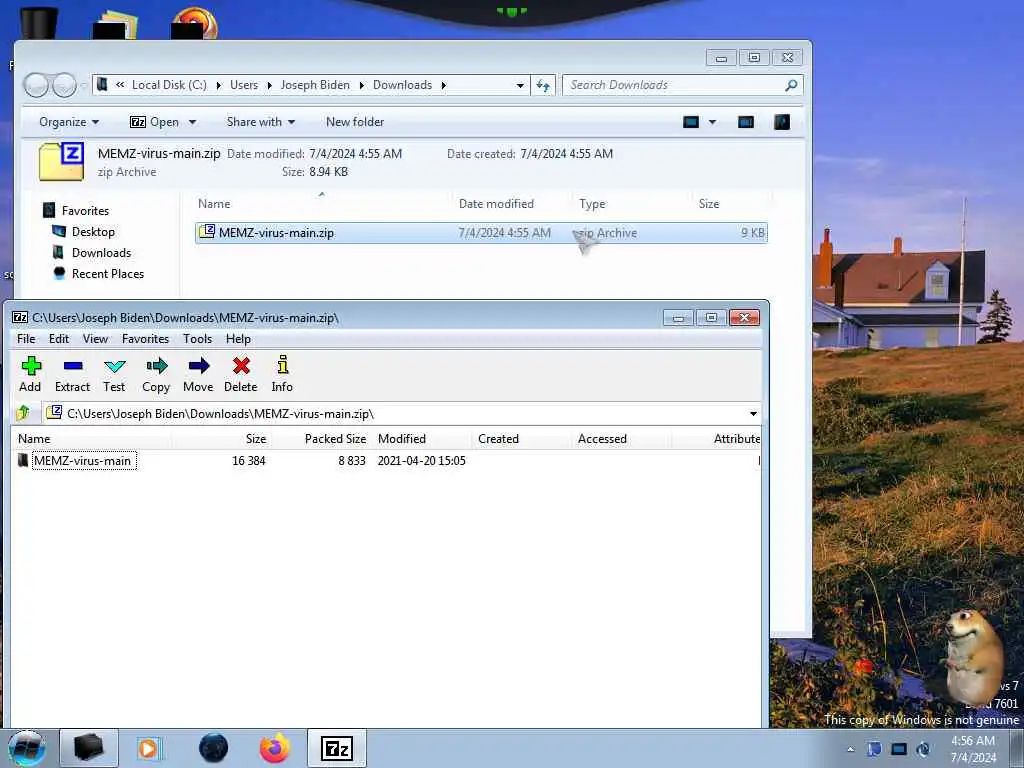Click the 7-Zip taskbar button
1024x768 pixels.
[337, 748]
